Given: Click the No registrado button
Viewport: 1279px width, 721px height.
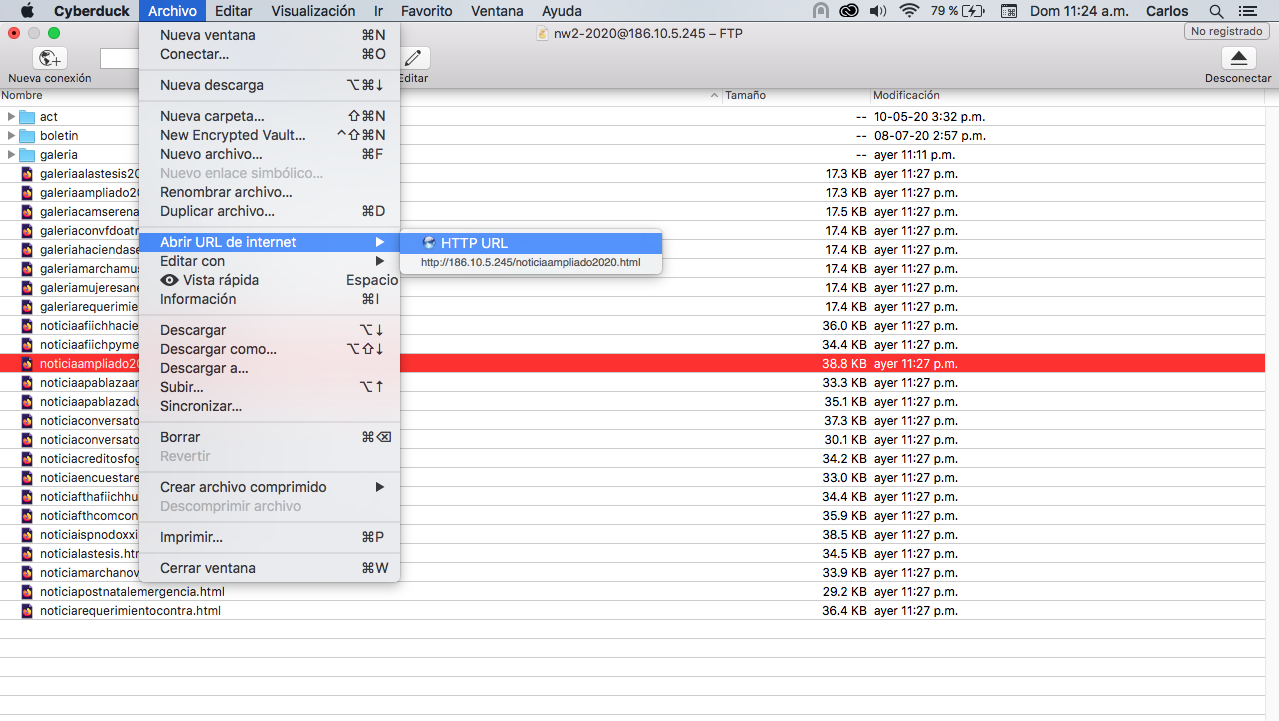Looking at the screenshot, I should point(1227,32).
